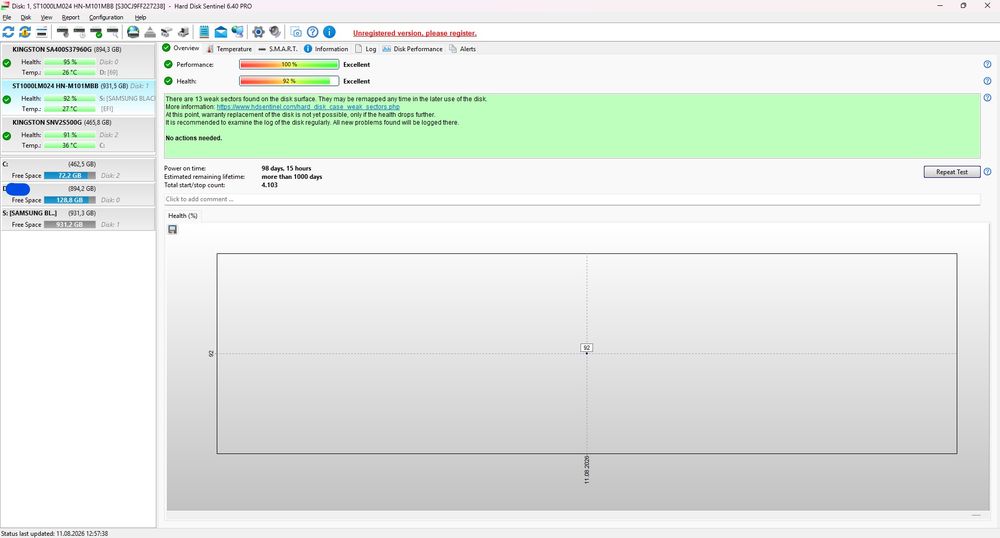Open the hdsentinel weak sectors info link
Image resolution: width=1000 pixels, height=538 pixels.
[x=308, y=106]
